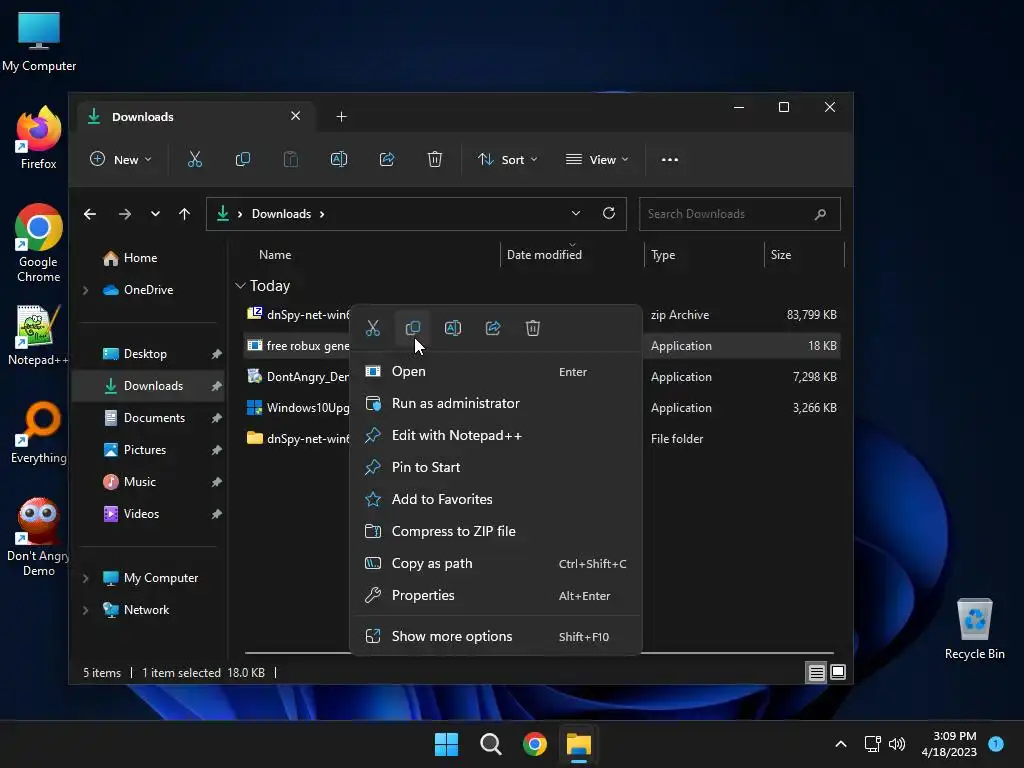1024x768 pixels.
Task: Click the Share icon in Explorer toolbar
Action: [x=387, y=159]
